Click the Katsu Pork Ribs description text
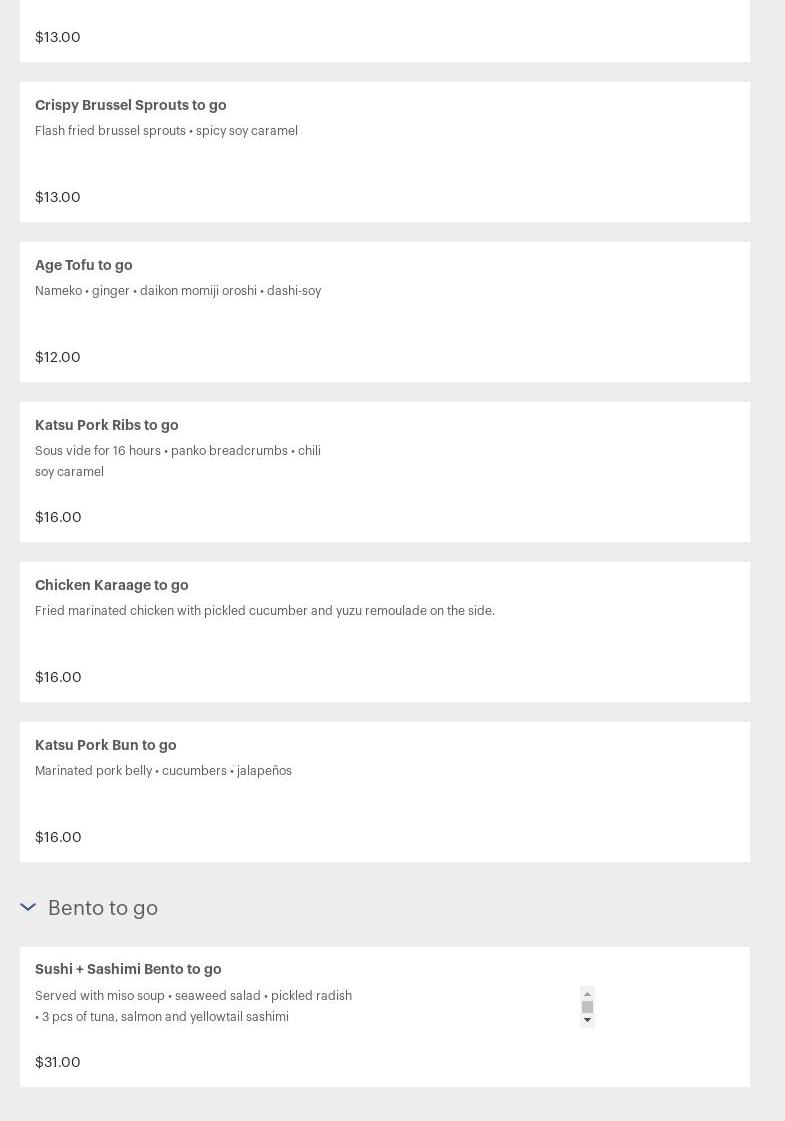This screenshot has height=1121, width=785. coord(178,461)
